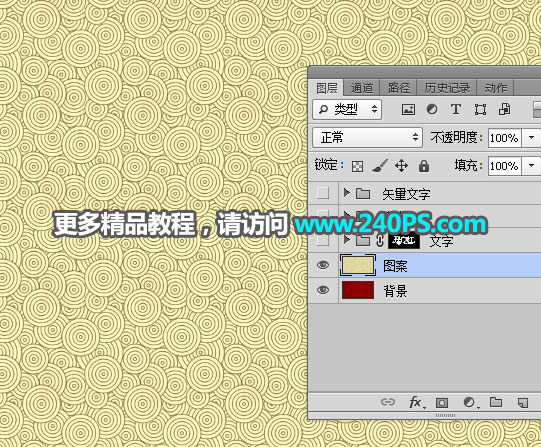The image size is (541, 447).
Task: Open the 类型 filter dropdown
Action: 347,110
